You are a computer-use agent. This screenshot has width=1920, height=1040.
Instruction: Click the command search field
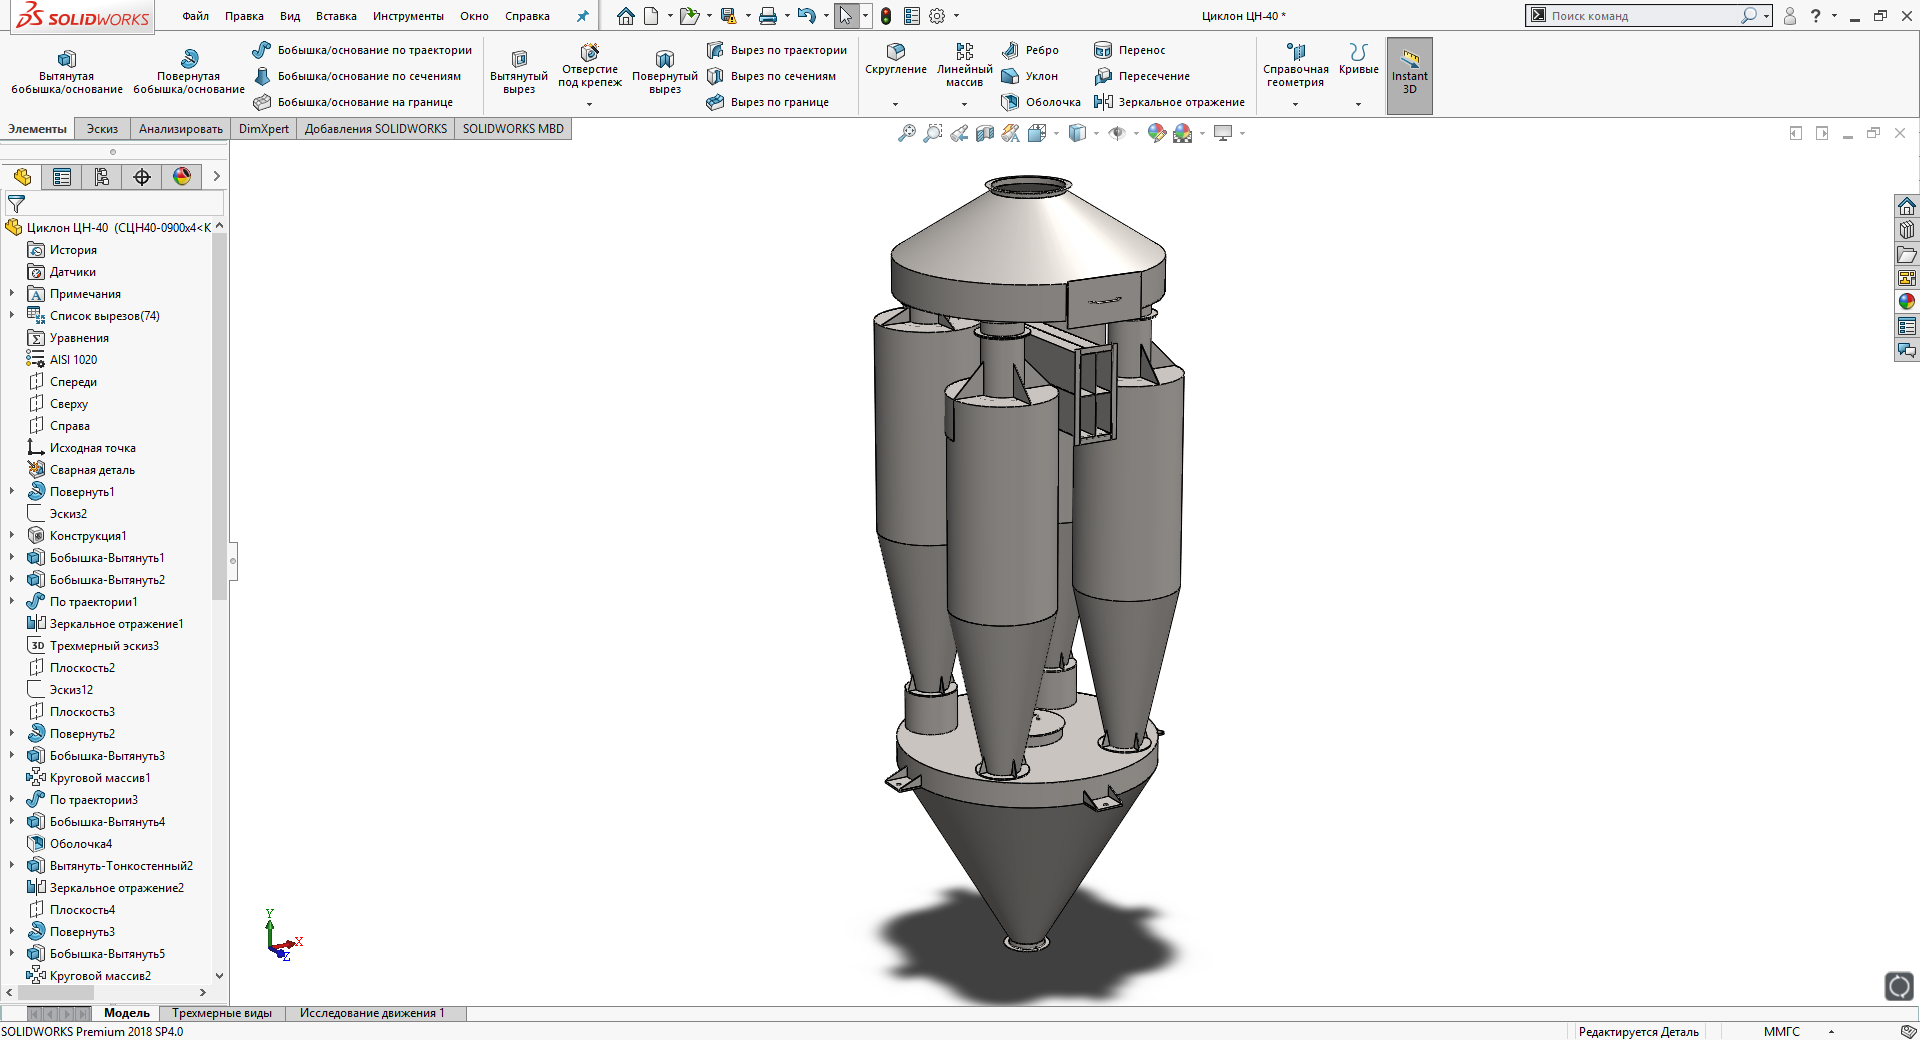1640,16
